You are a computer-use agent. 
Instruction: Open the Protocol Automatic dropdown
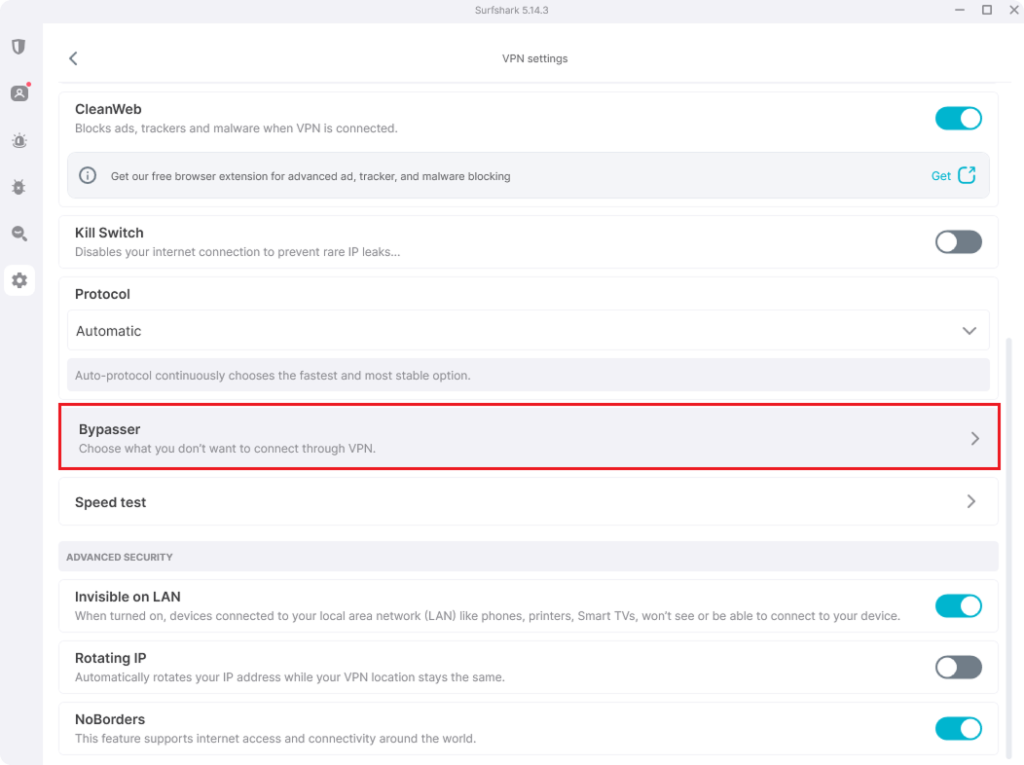tap(528, 331)
